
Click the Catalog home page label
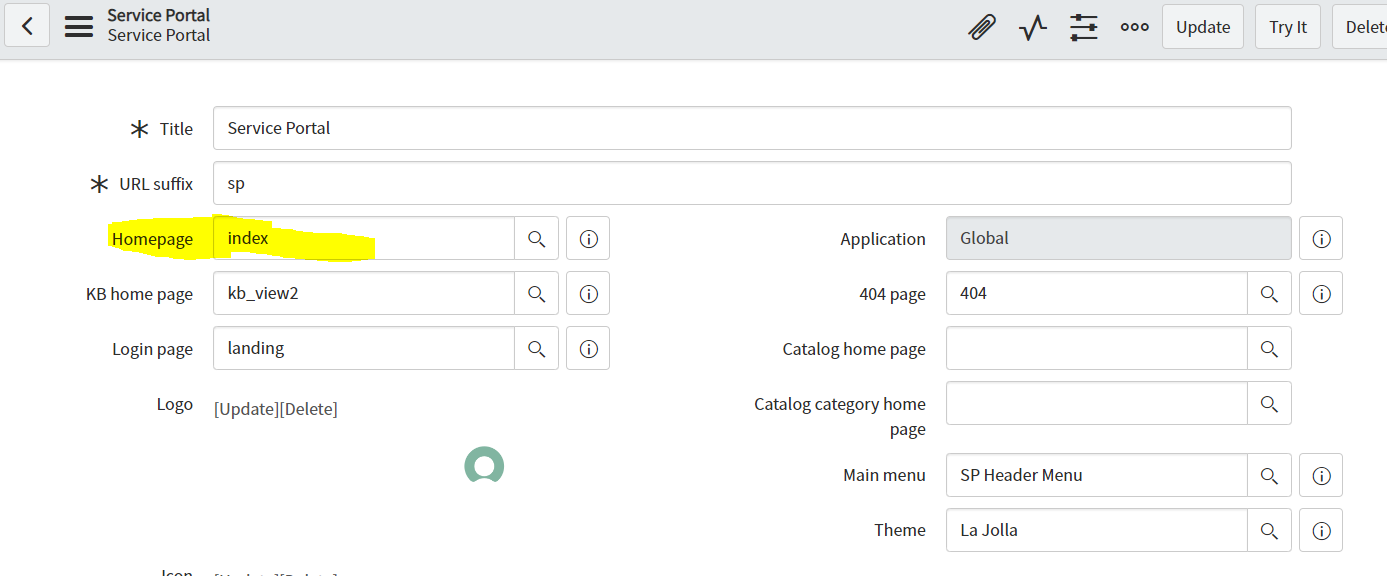pos(854,349)
